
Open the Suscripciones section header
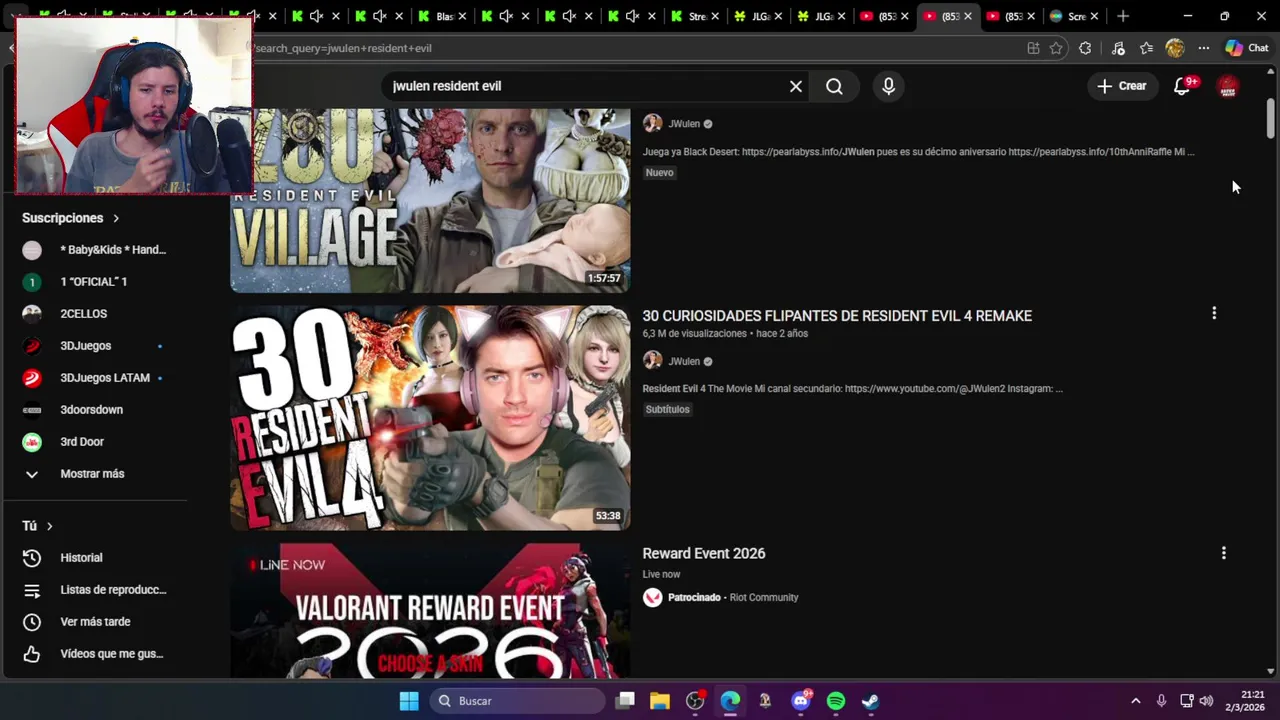click(70, 218)
